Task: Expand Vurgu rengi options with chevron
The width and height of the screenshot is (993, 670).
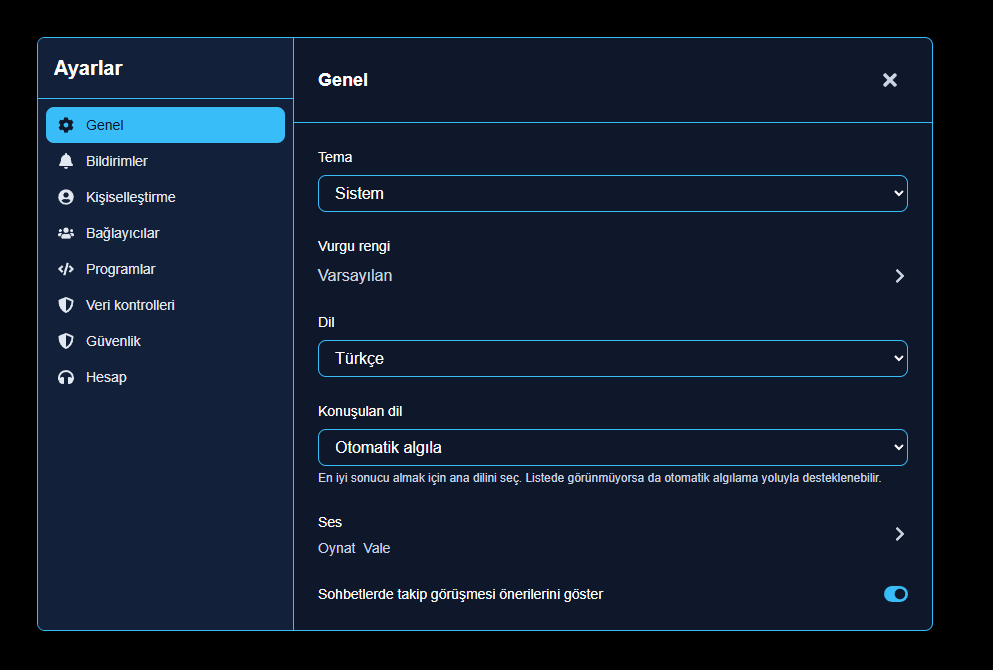Action: (899, 276)
